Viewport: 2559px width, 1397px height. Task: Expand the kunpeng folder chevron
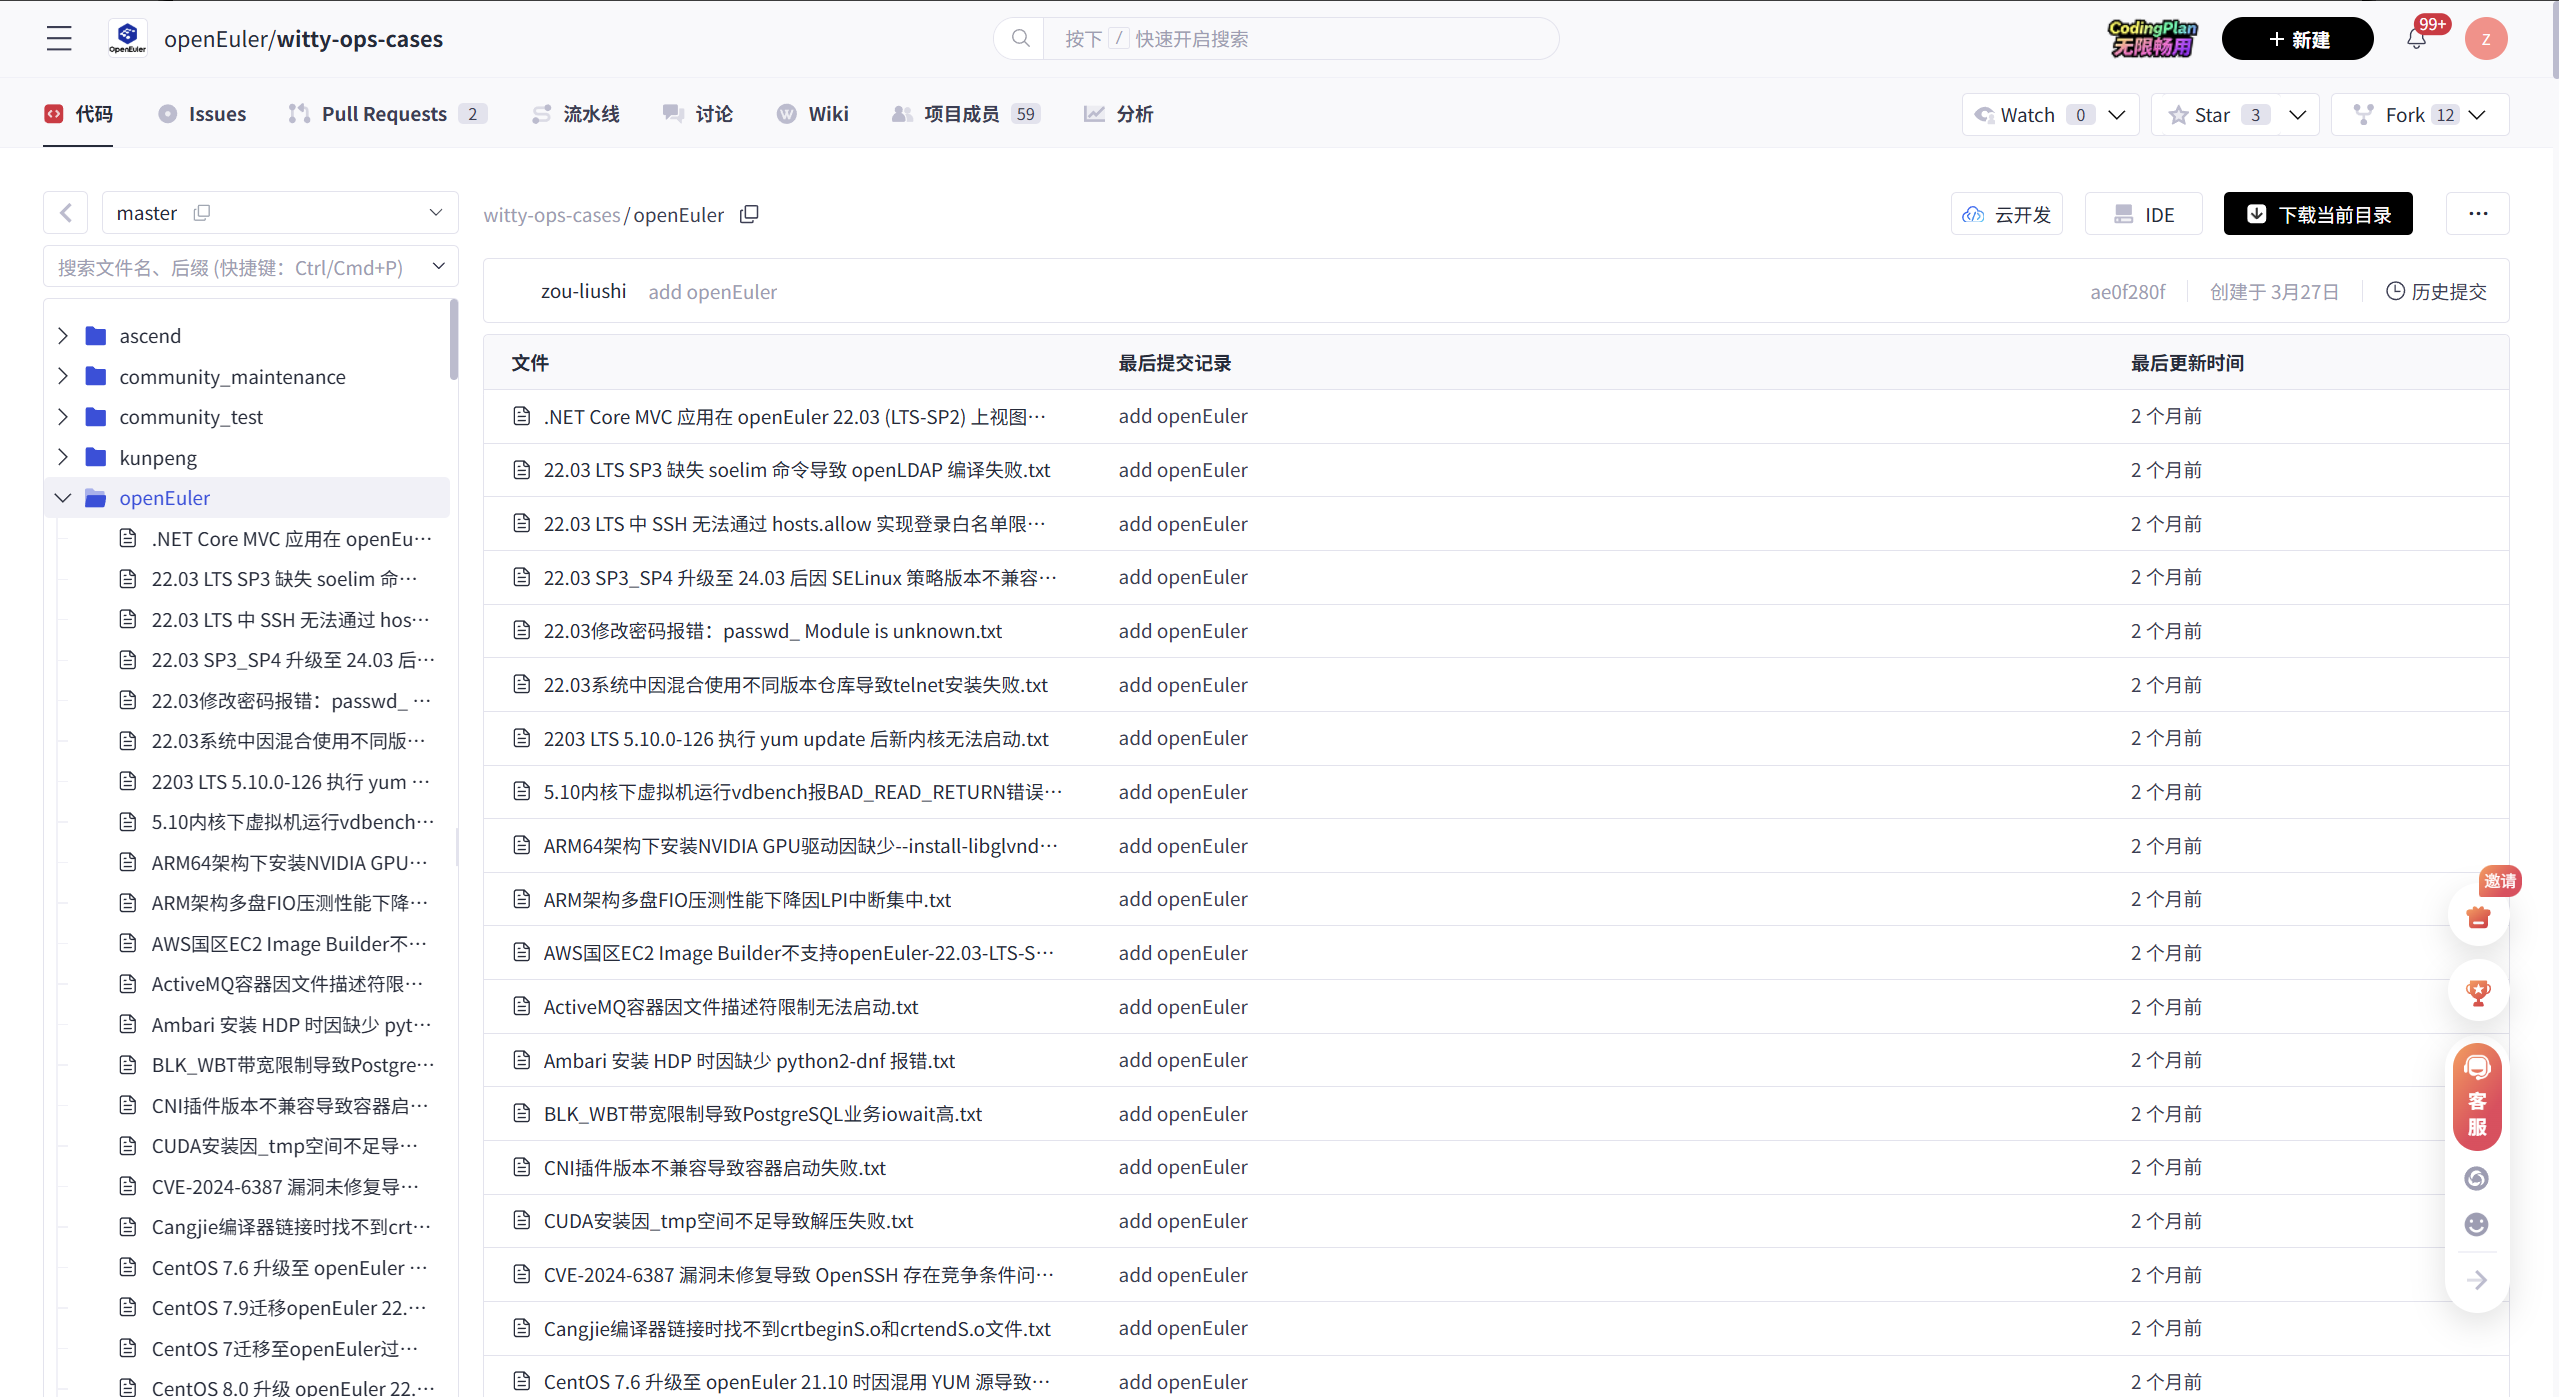[63, 457]
